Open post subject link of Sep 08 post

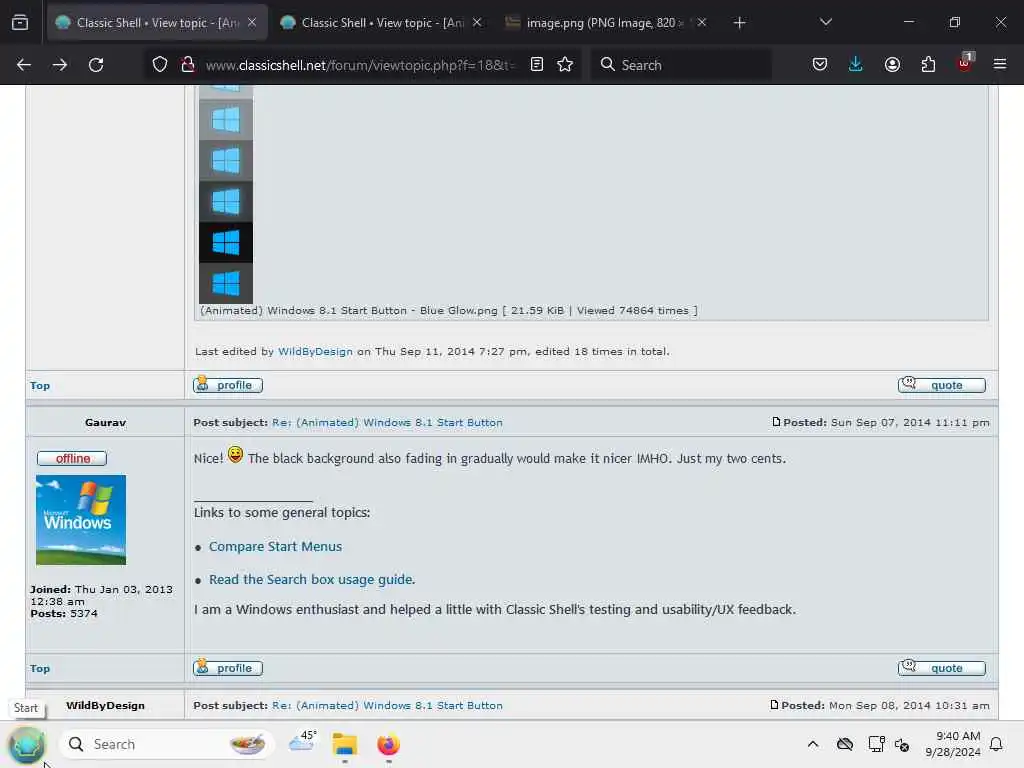point(387,705)
